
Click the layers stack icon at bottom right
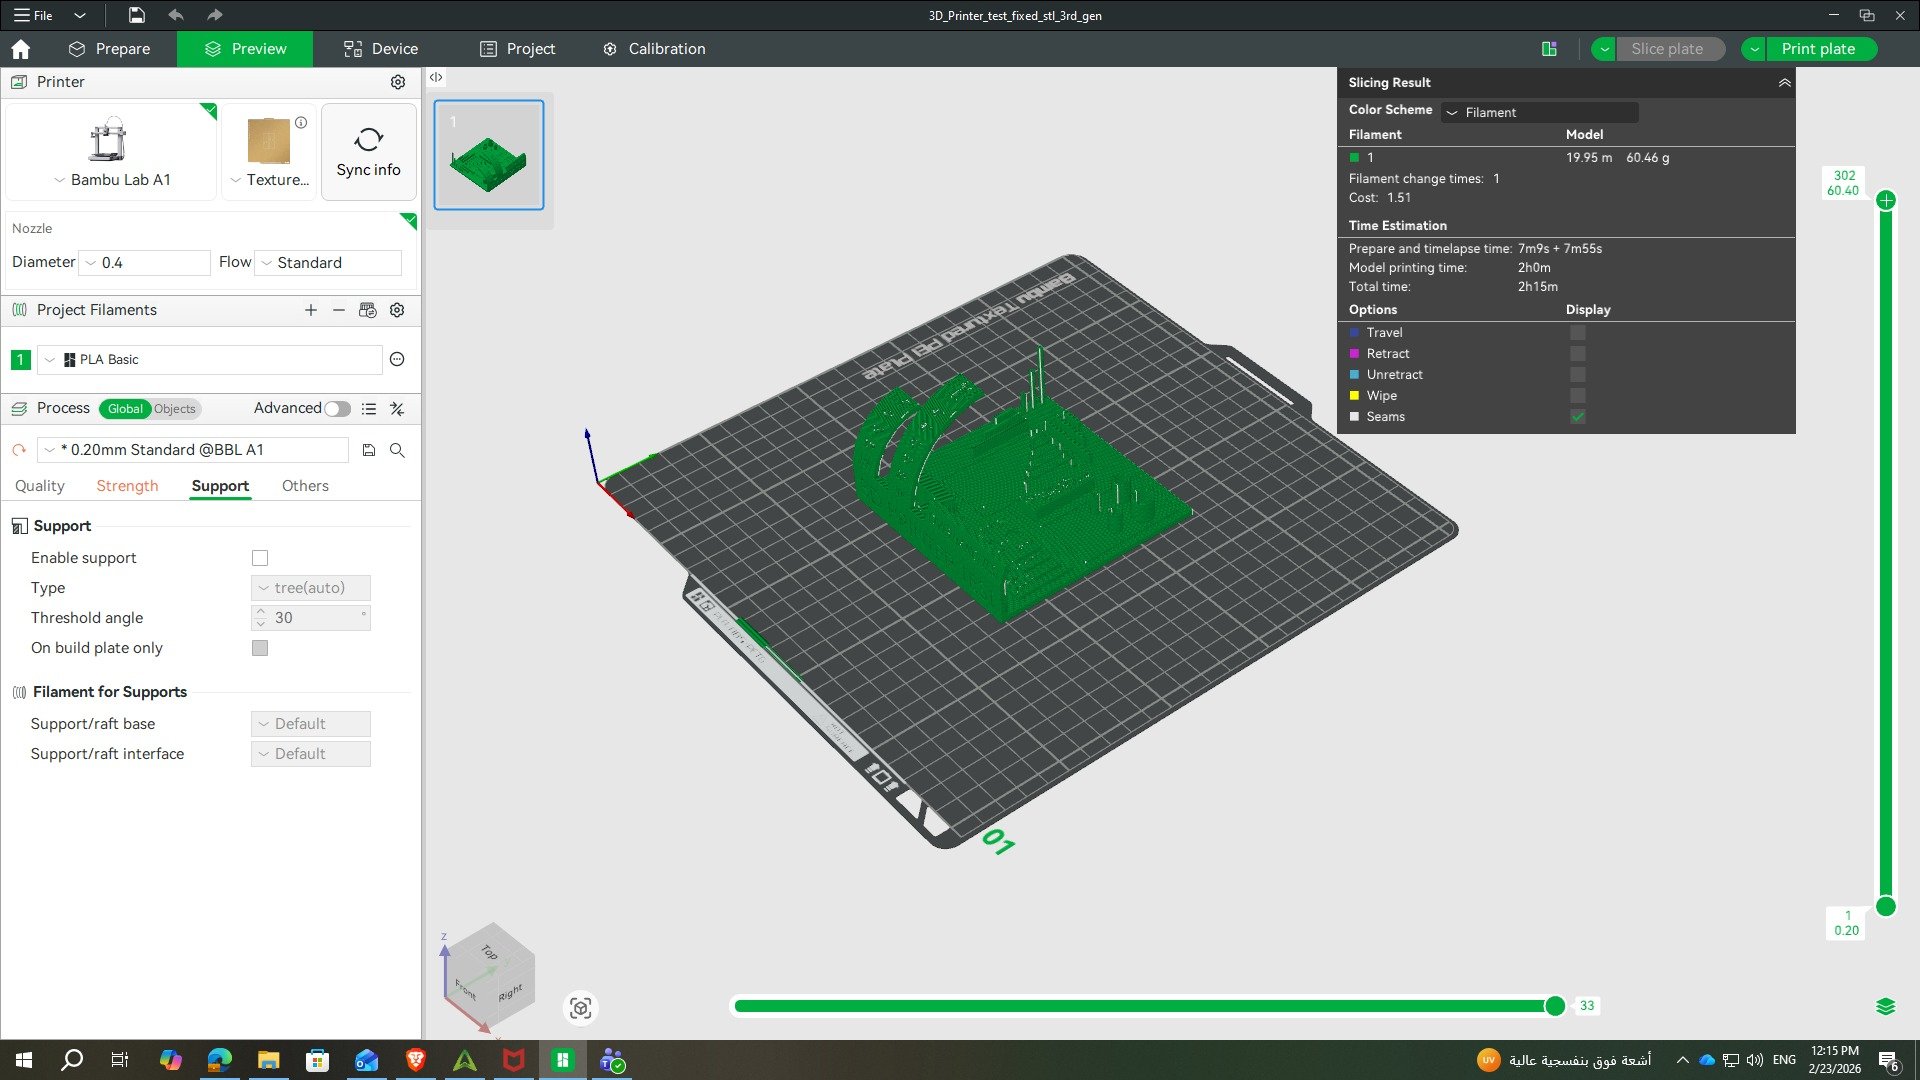tap(1886, 1006)
